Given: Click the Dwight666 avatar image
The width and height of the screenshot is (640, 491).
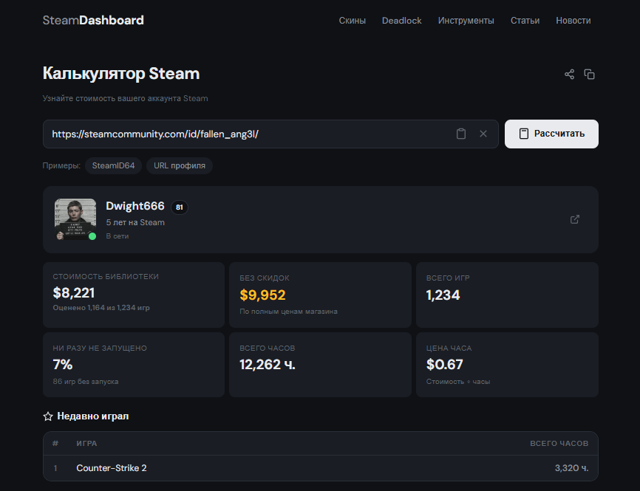Looking at the screenshot, I should [x=76, y=219].
